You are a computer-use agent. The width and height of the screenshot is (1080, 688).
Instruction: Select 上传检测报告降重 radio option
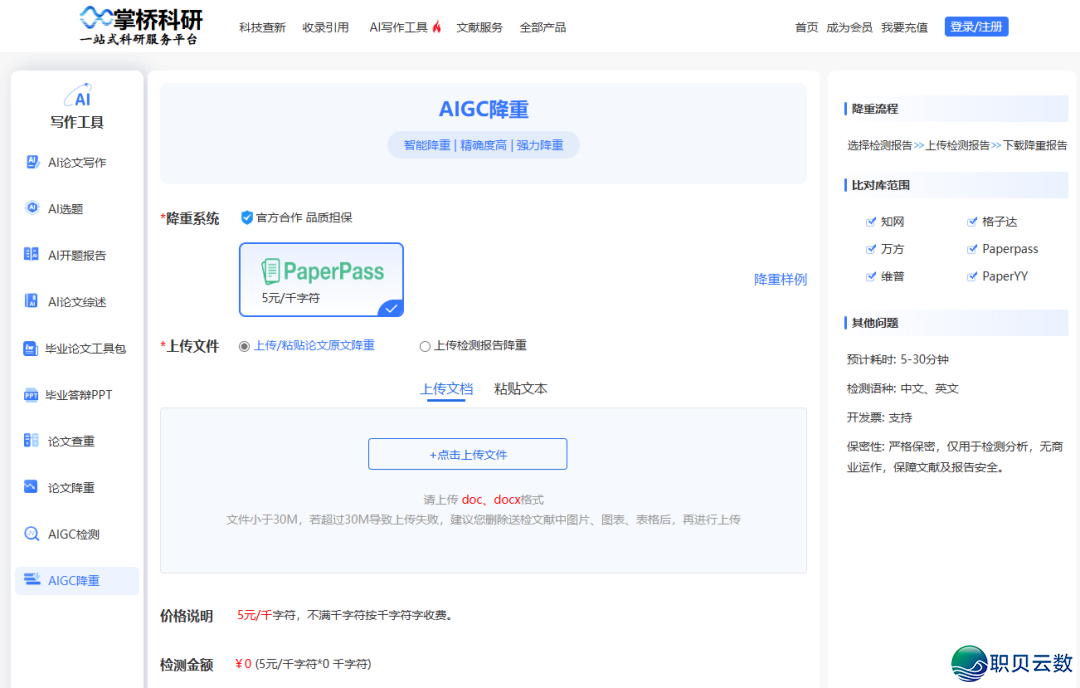pyautogui.click(x=425, y=346)
